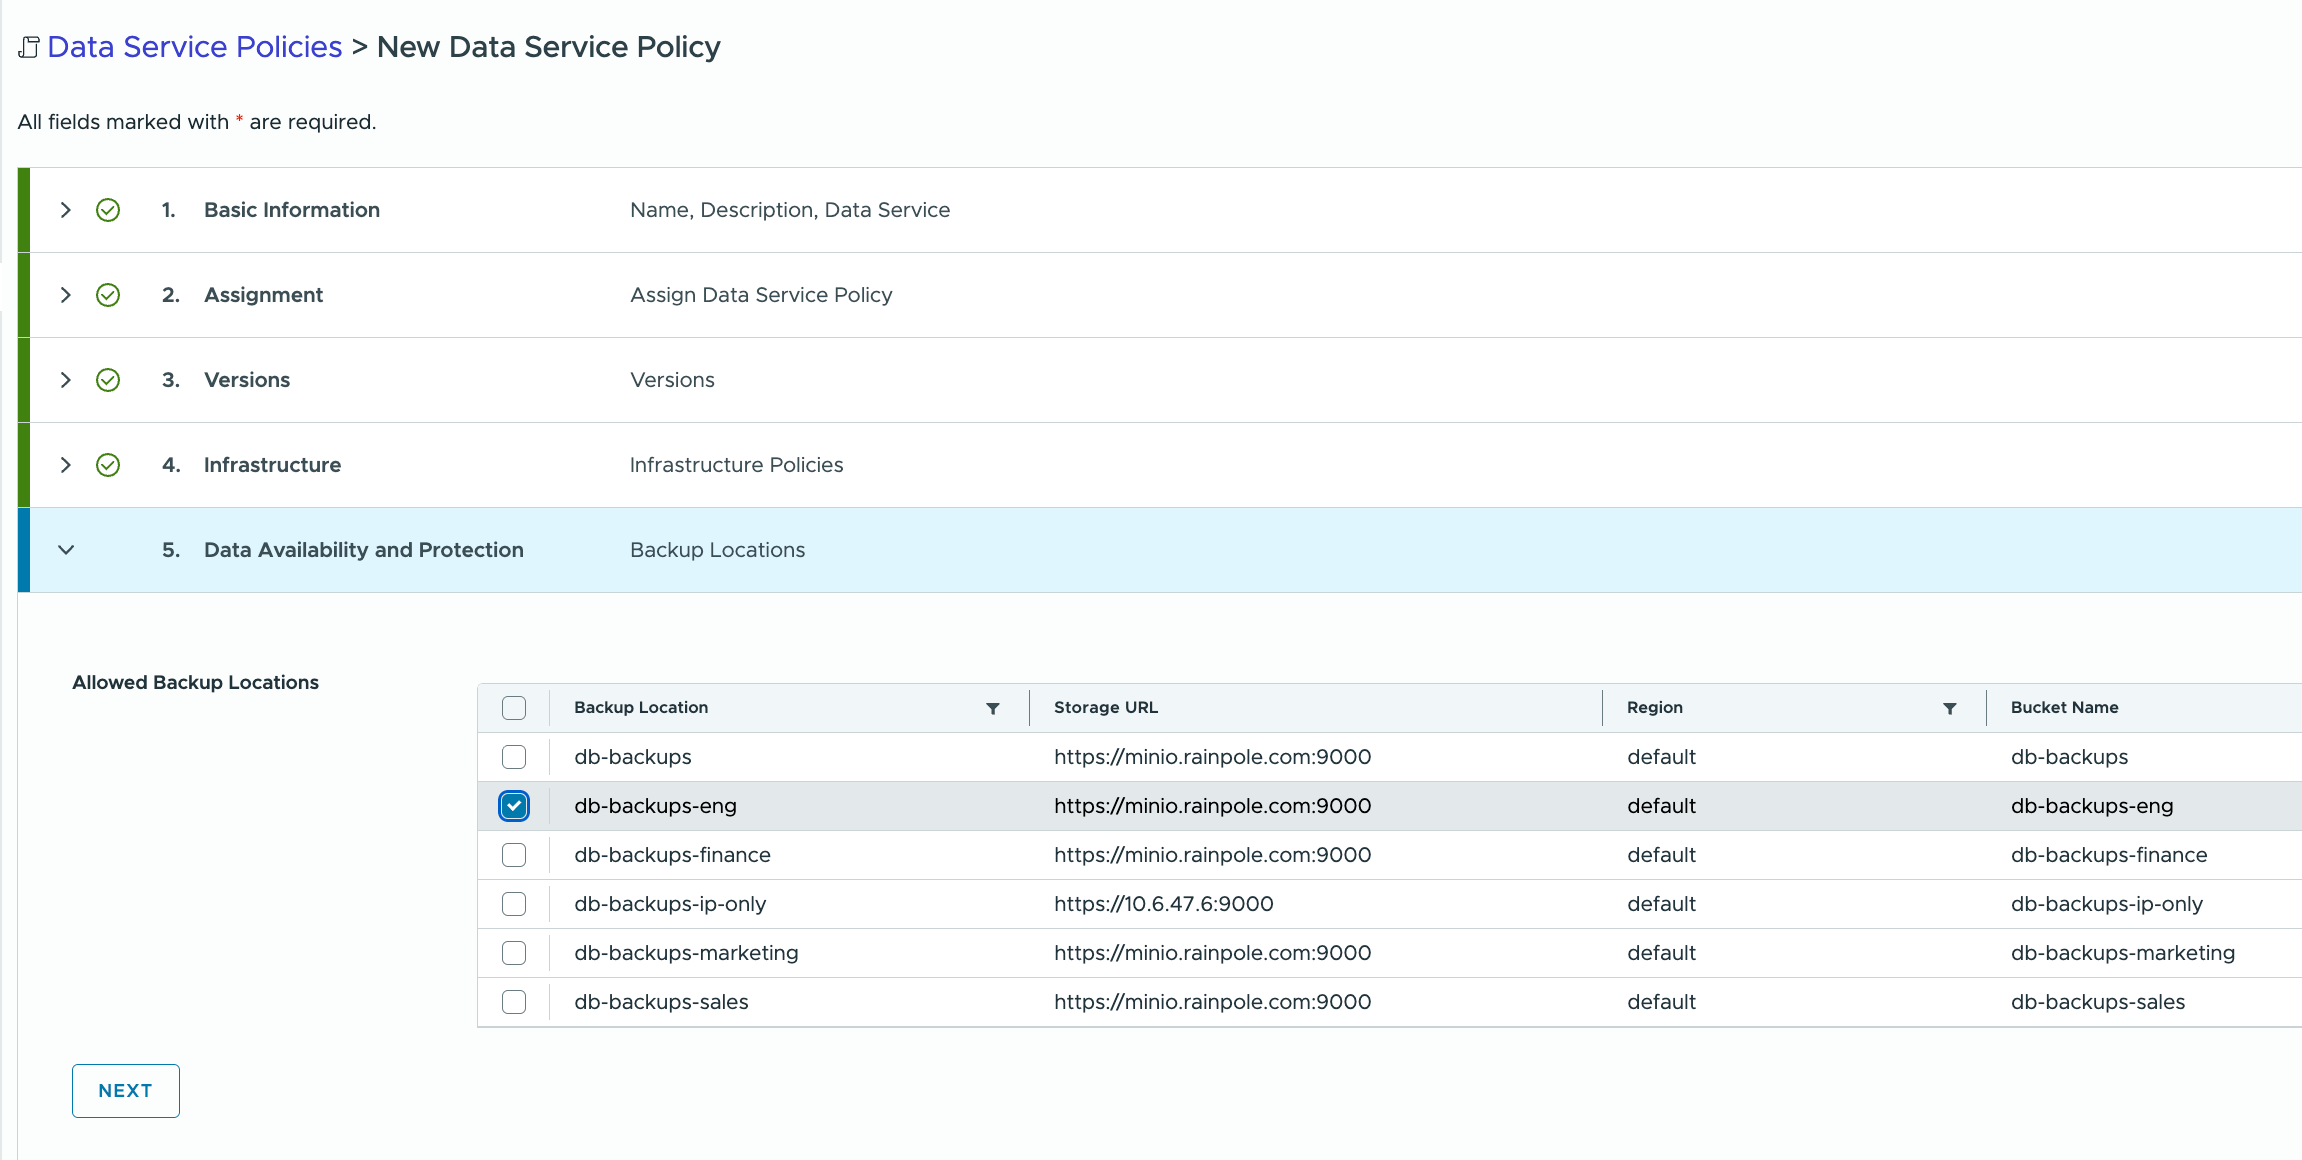The height and width of the screenshot is (1160, 2302).
Task: Click Basic Information green checkmark icon
Action: click(108, 210)
